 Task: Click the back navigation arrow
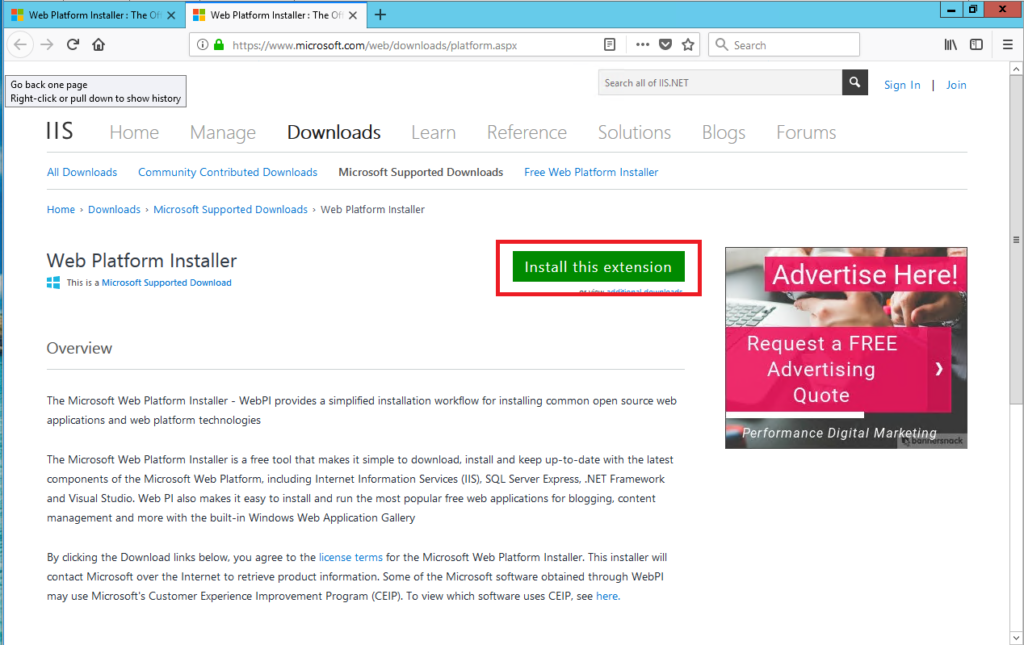click(x=20, y=44)
